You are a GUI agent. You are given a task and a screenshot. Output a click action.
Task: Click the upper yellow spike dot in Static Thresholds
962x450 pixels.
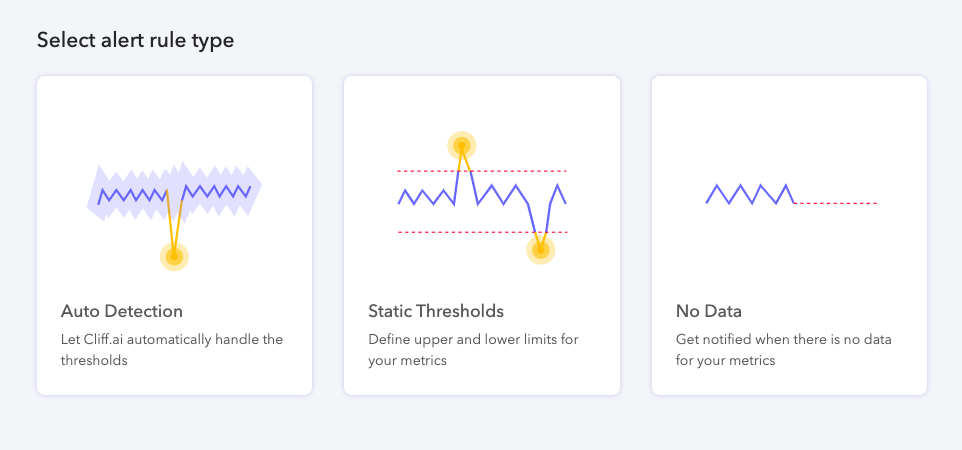coord(461,146)
